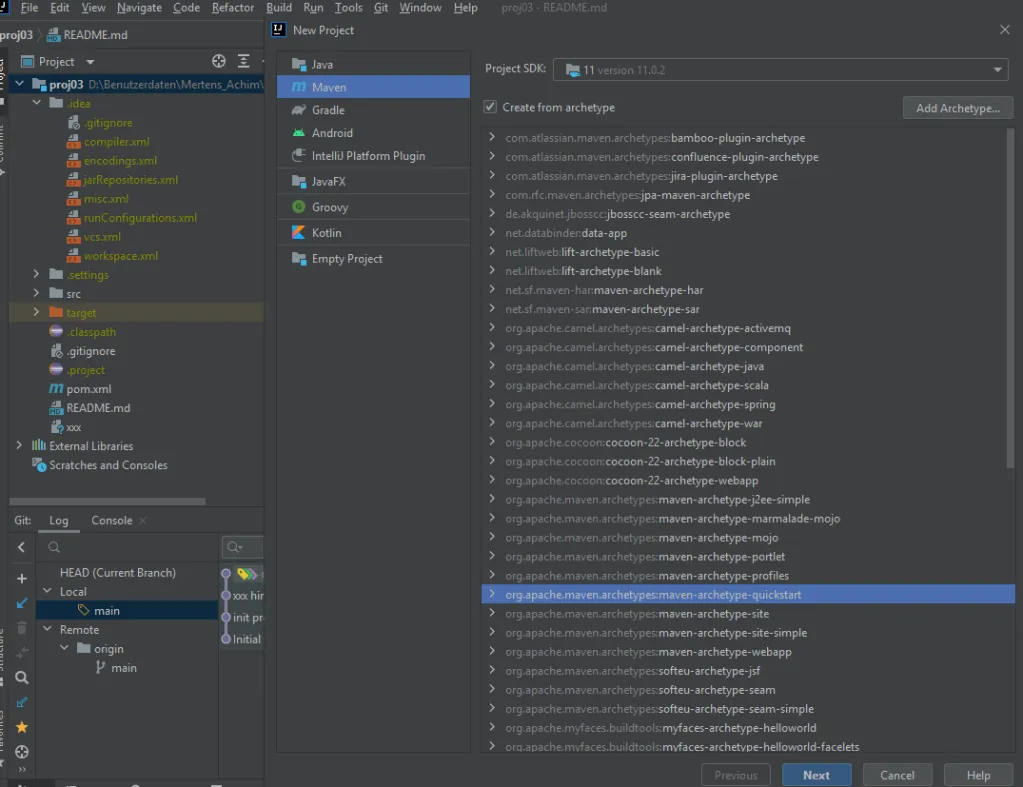
Task: Uncheck Create from archetype checkbox
Action: pyautogui.click(x=490, y=106)
